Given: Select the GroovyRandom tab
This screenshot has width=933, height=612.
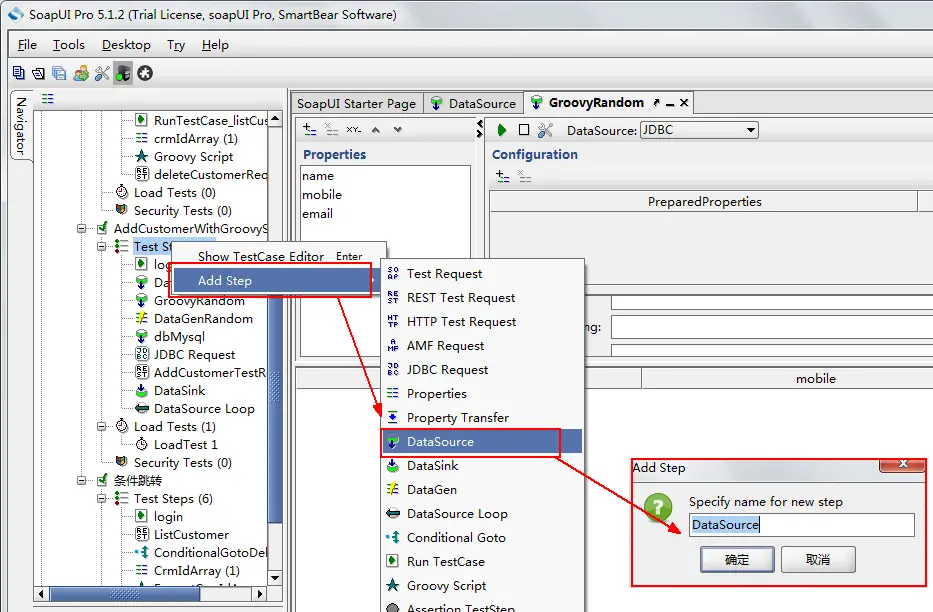Looking at the screenshot, I should (596, 102).
